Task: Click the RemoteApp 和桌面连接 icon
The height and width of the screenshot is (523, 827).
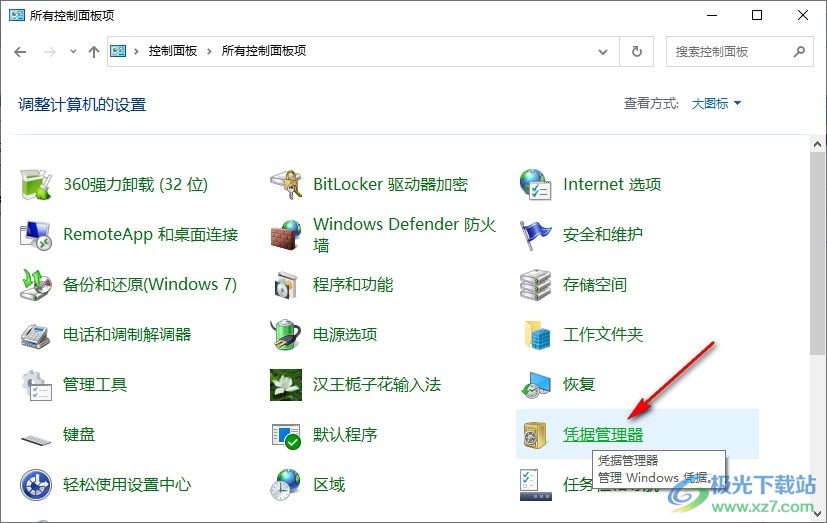Action: coord(36,235)
